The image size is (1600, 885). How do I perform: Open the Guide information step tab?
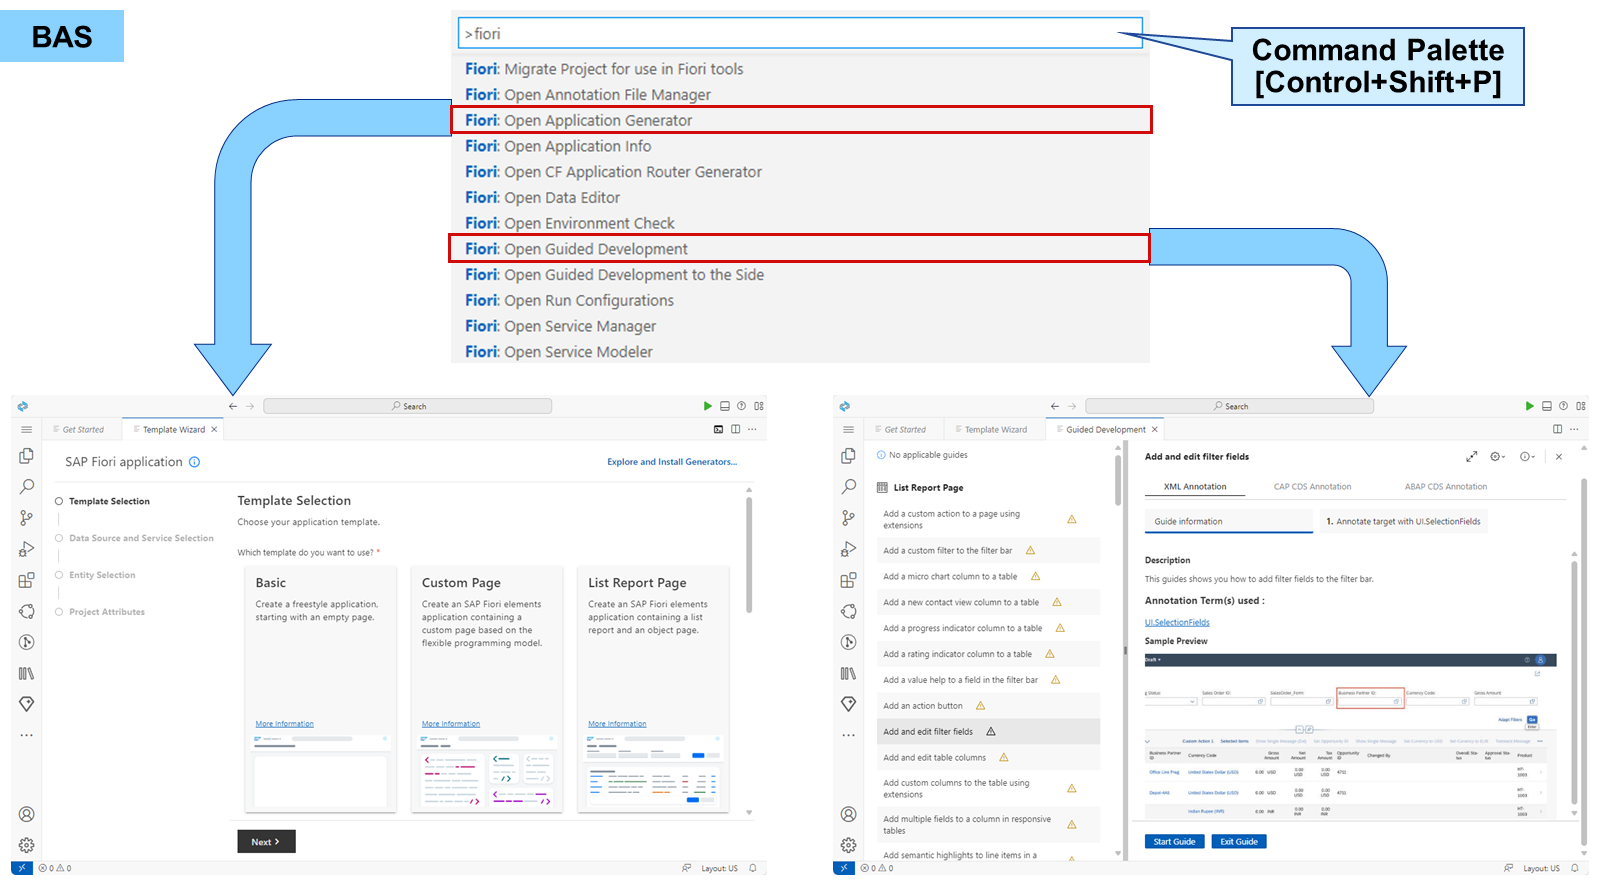pos(1229,521)
